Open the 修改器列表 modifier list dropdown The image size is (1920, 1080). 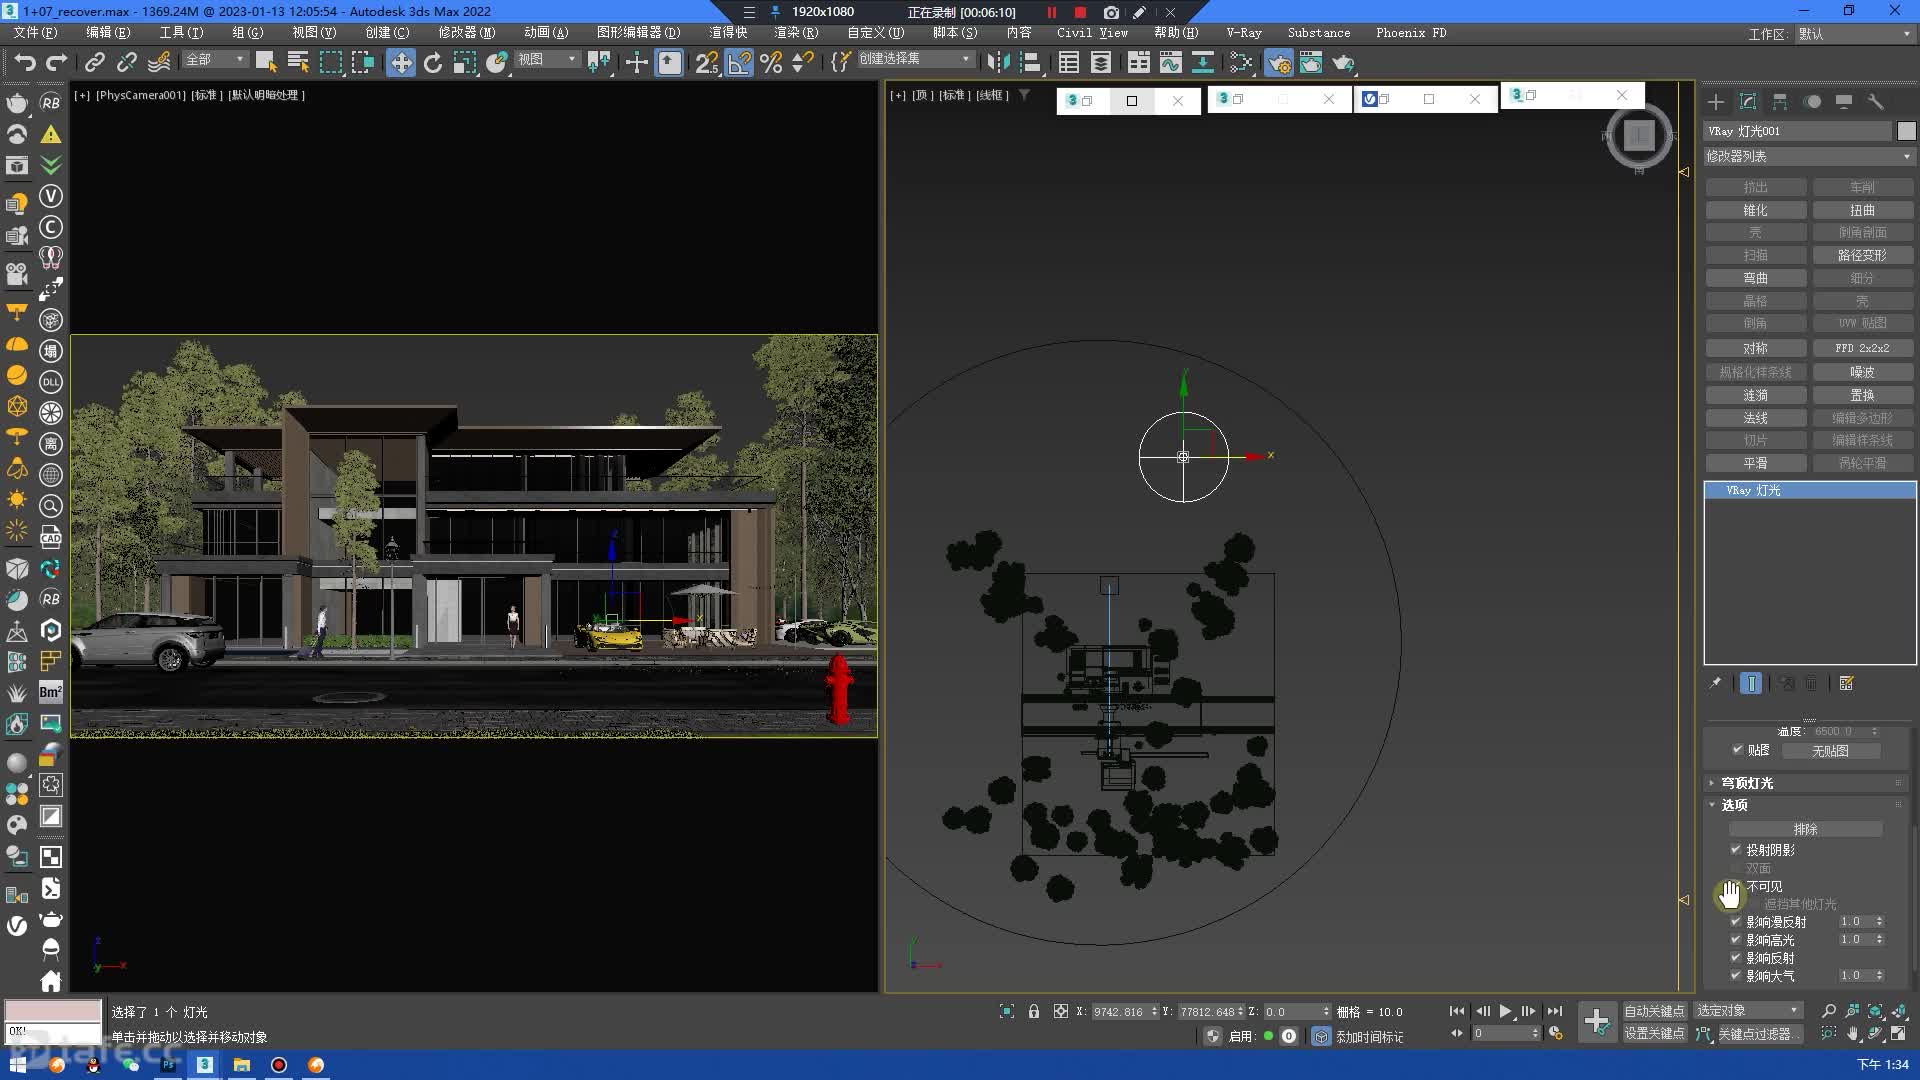click(1809, 156)
